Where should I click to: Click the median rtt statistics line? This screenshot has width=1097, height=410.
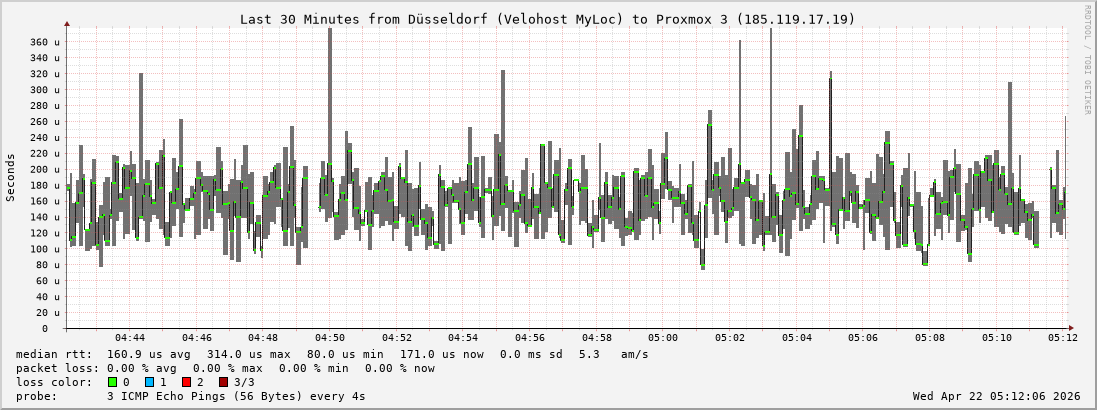(x=332, y=354)
